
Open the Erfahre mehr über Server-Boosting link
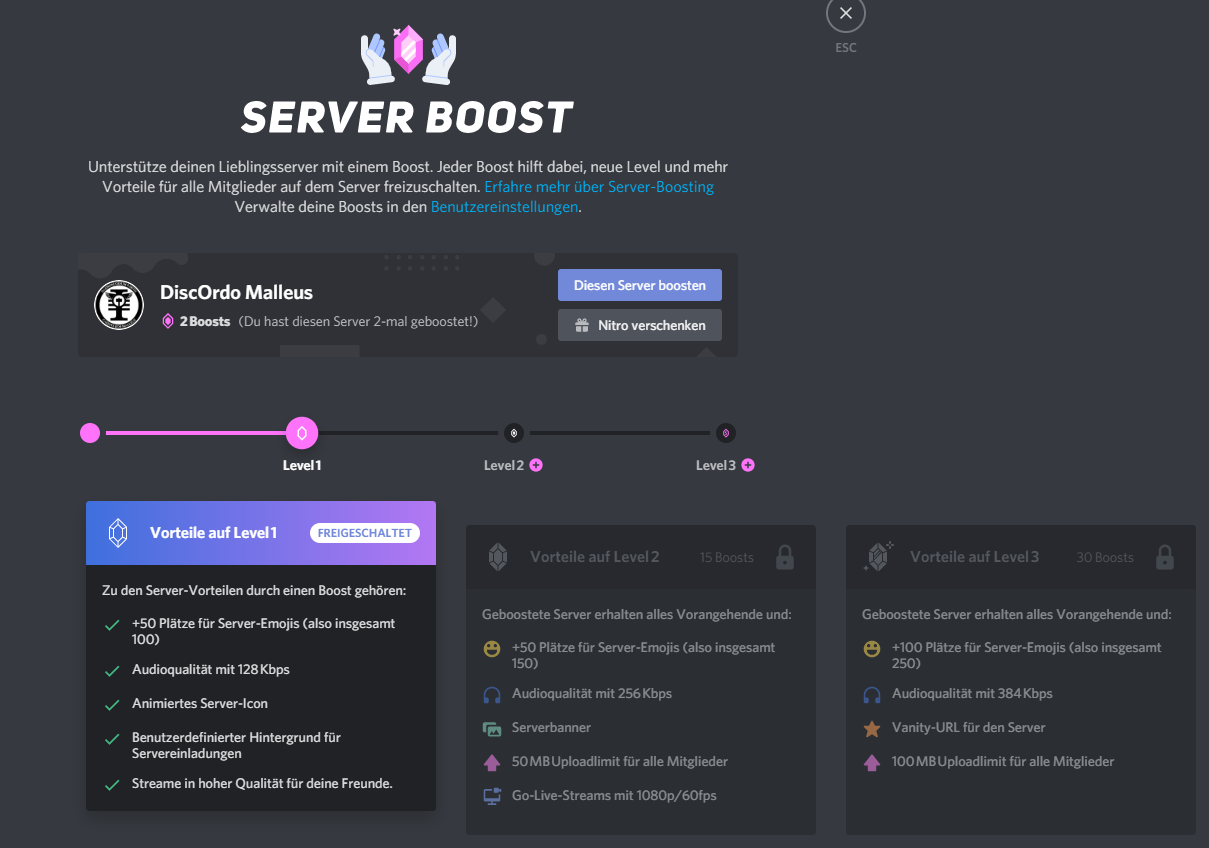tap(599, 187)
